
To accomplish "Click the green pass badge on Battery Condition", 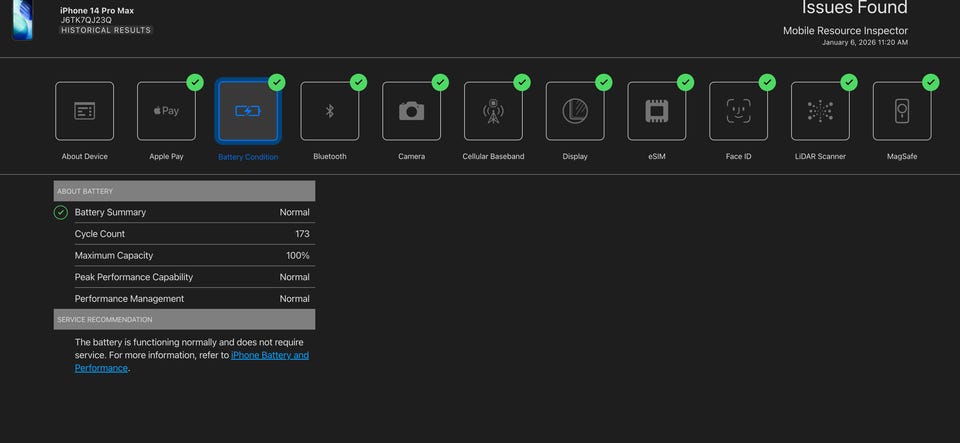I will pyautogui.click(x=277, y=82).
